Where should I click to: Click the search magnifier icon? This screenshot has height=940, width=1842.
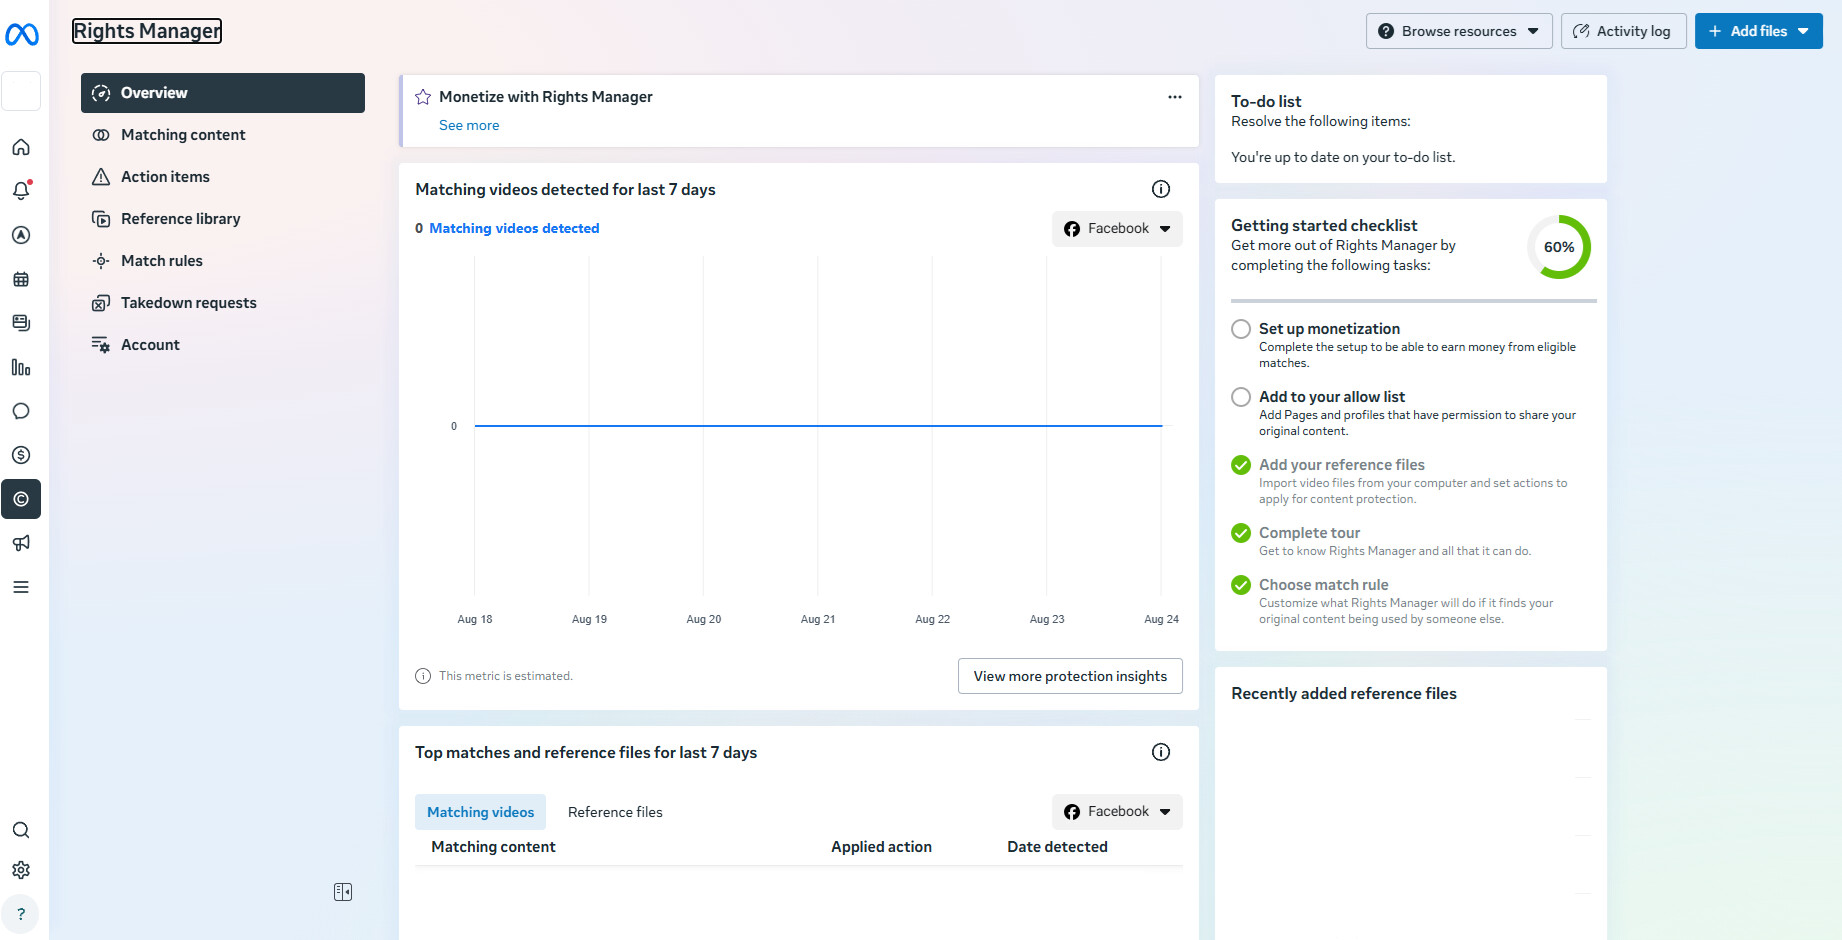[21, 830]
